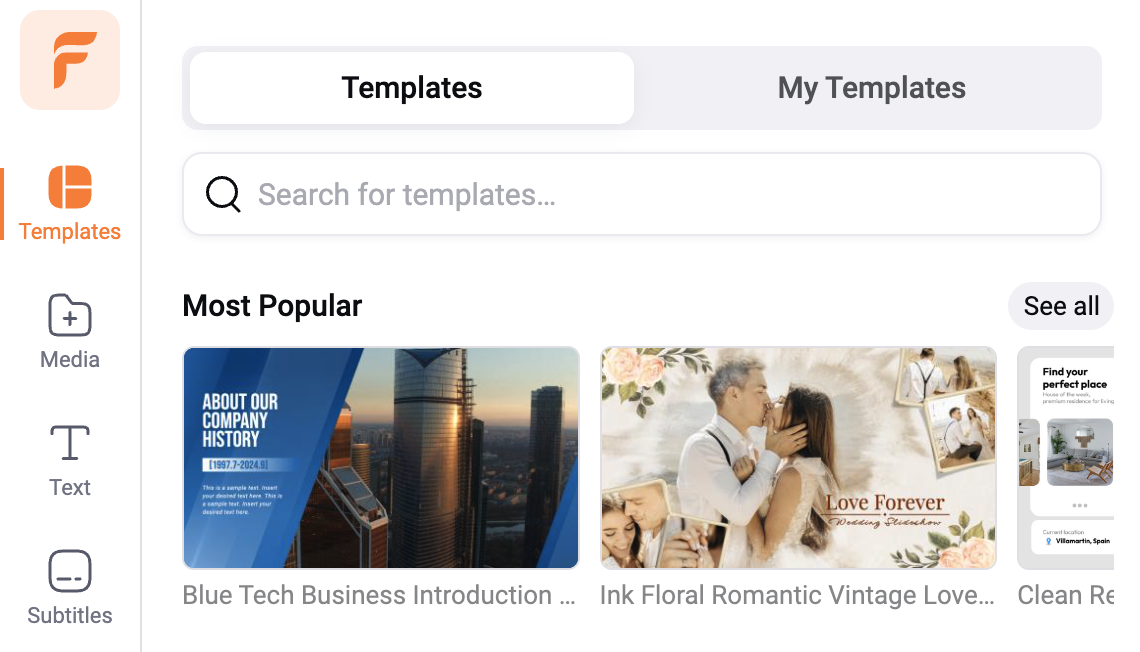
Task: Click the Most Popular section heading
Action: pos(272,306)
